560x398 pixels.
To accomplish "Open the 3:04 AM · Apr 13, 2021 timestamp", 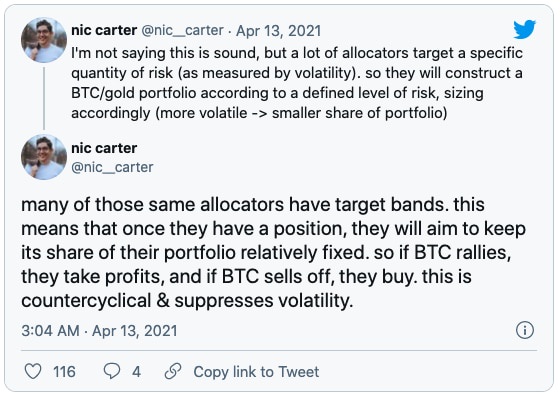I will (99, 331).
